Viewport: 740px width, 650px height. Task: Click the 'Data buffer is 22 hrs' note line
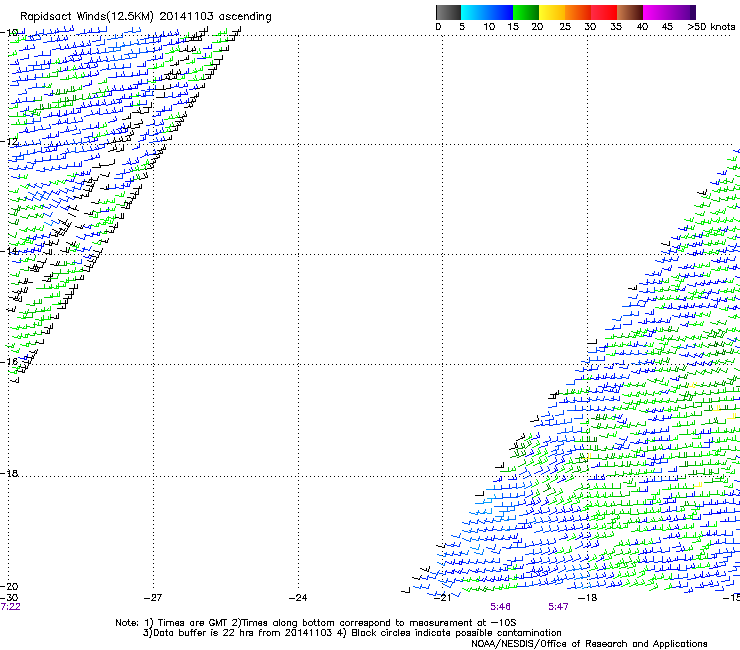[x=352, y=633]
